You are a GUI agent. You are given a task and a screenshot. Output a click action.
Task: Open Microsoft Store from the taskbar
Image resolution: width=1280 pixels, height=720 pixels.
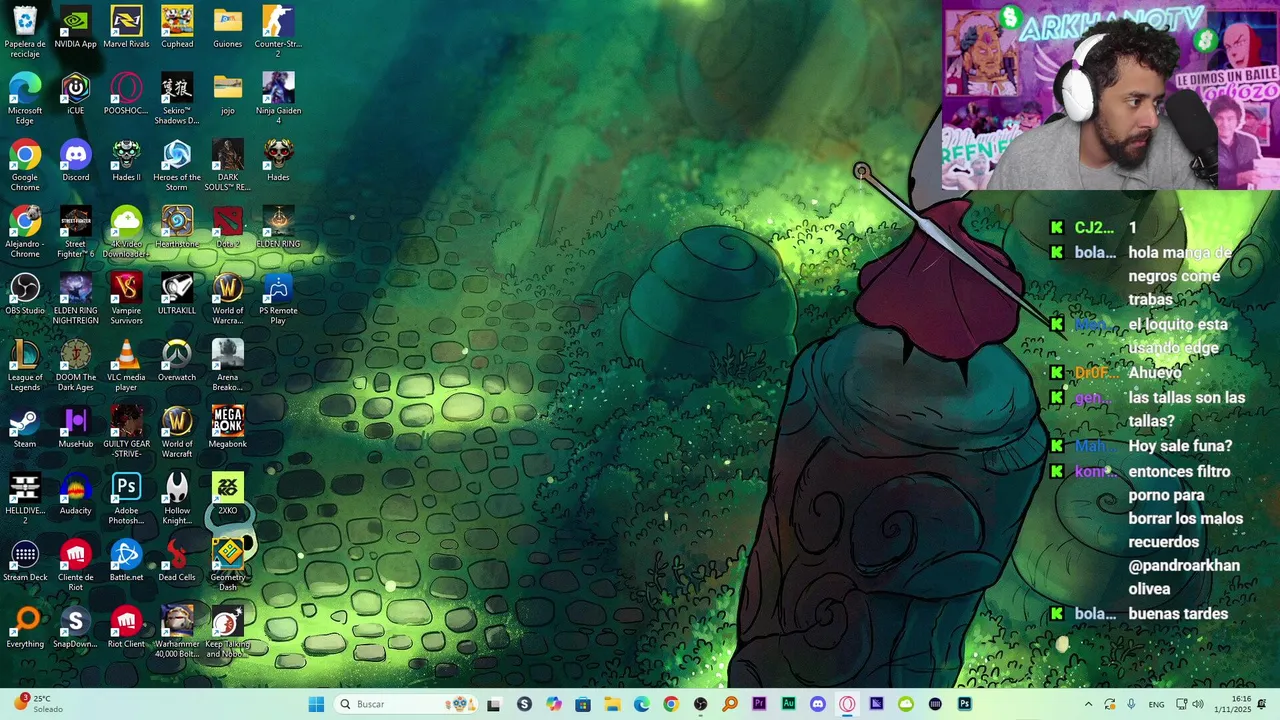(x=583, y=704)
